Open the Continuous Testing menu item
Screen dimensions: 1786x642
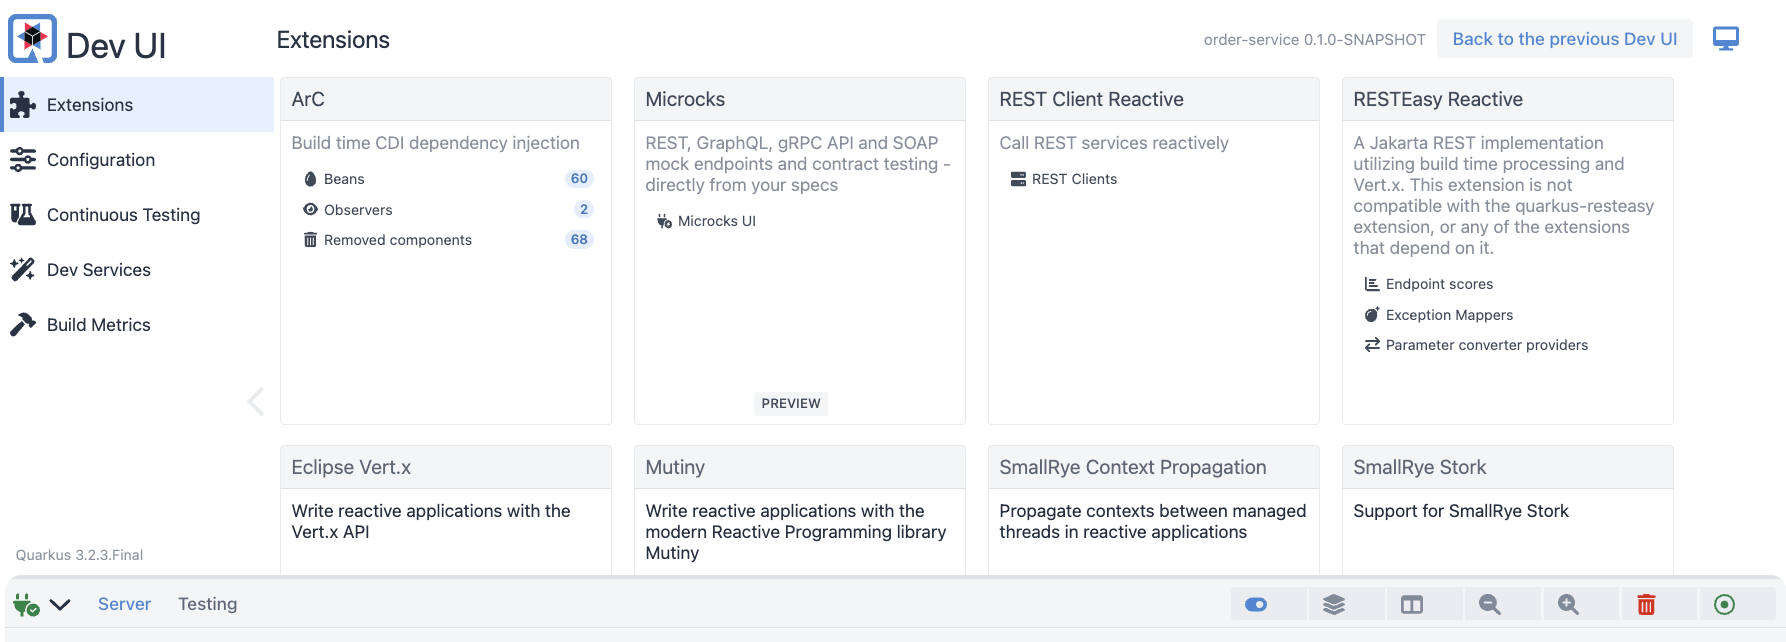138,214
